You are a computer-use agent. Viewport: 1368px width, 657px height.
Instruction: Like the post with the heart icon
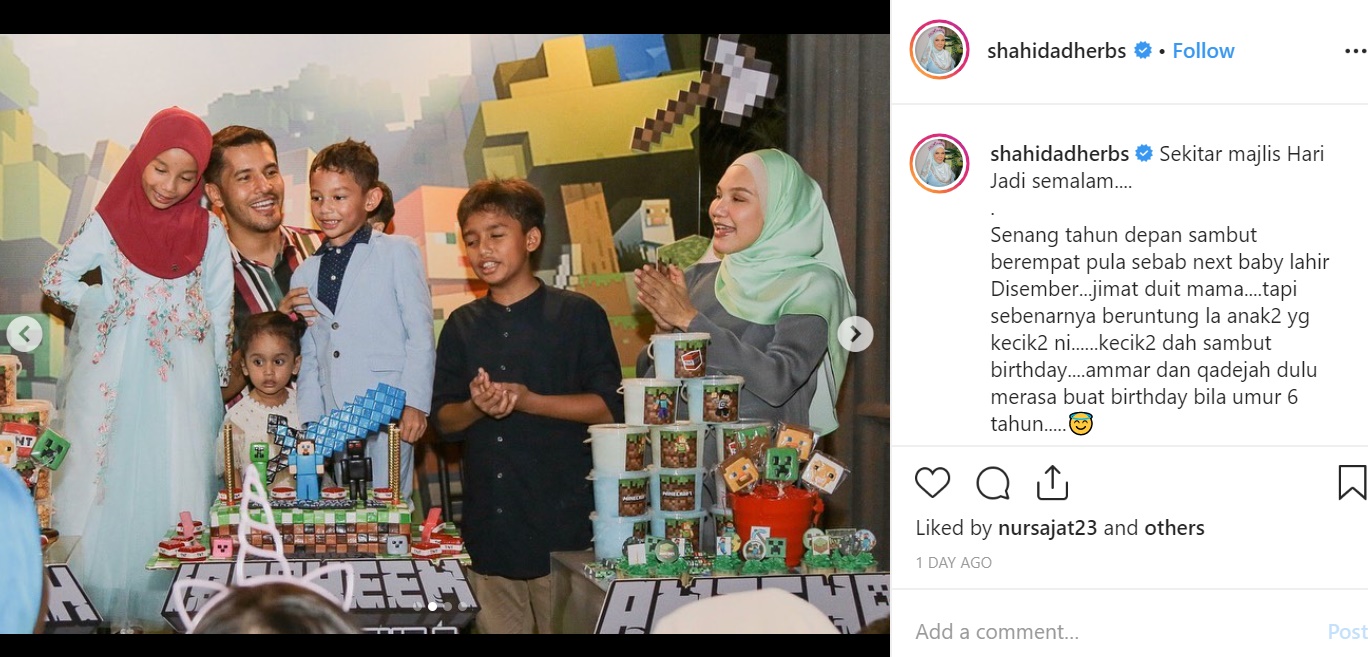pyautogui.click(x=932, y=483)
